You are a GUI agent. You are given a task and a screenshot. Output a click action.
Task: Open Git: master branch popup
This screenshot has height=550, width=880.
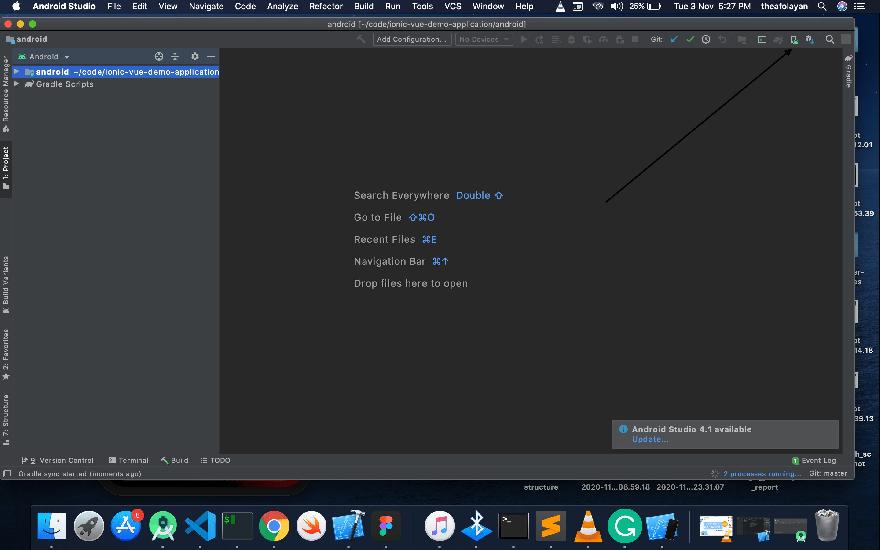pyautogui.click(x=828, y=474)
